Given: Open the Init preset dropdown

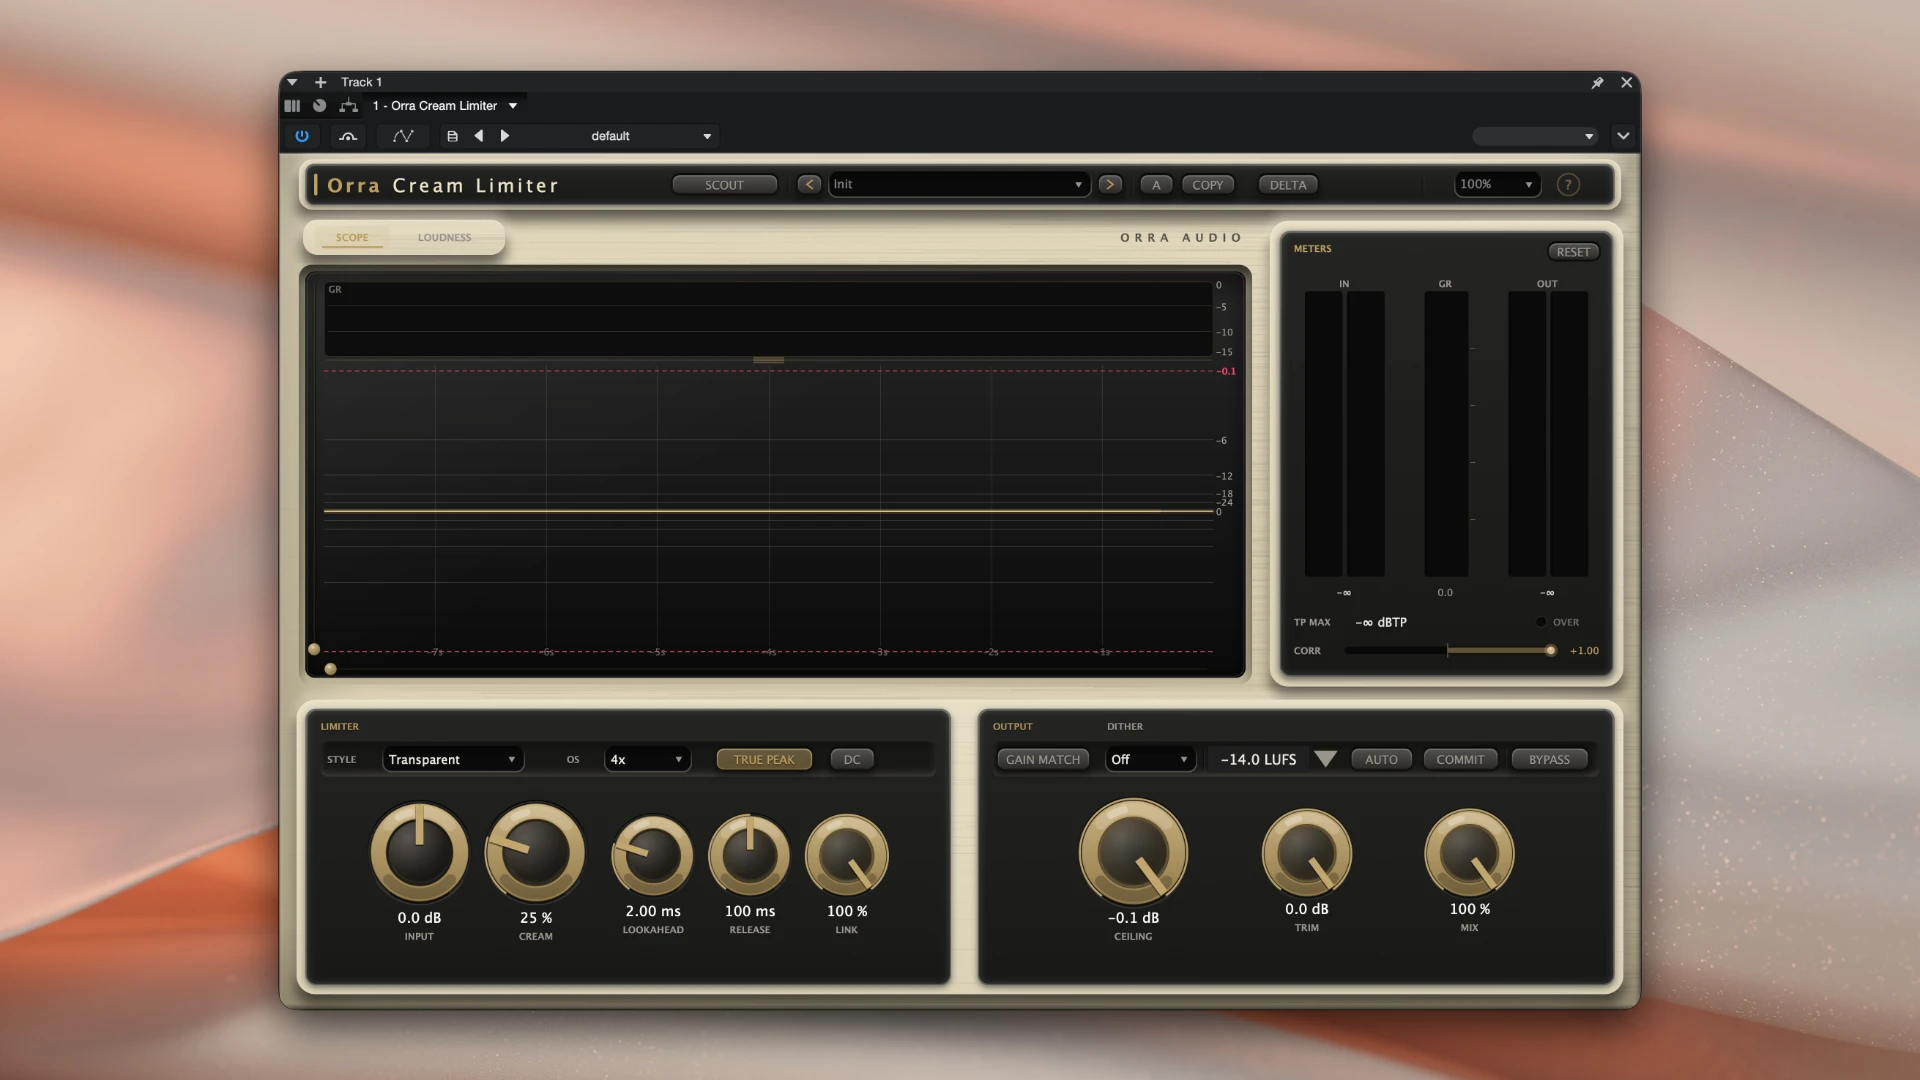Looking at the screenshot, I should click(958, 185).
